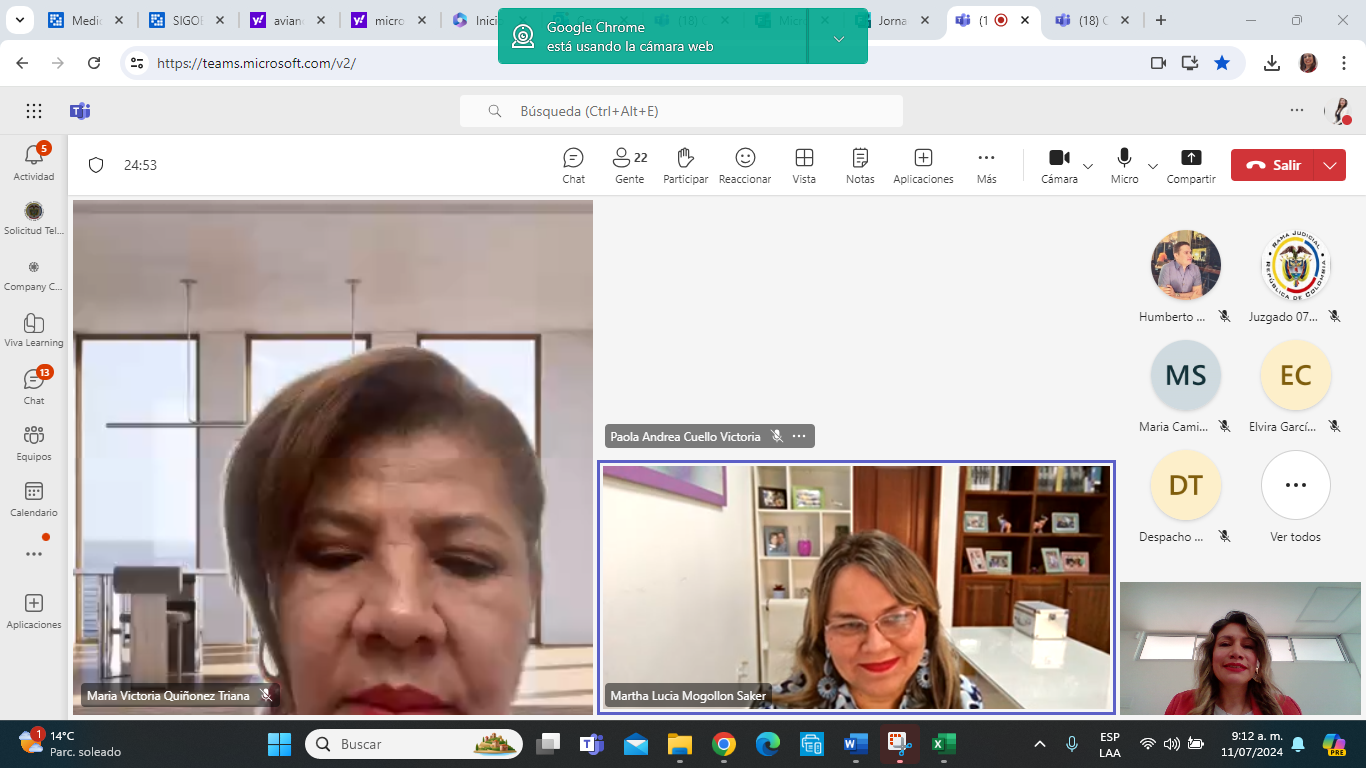Open the meeting Chat panel
This screenshot has width=1366, height=768.
(x=573, y=165)
